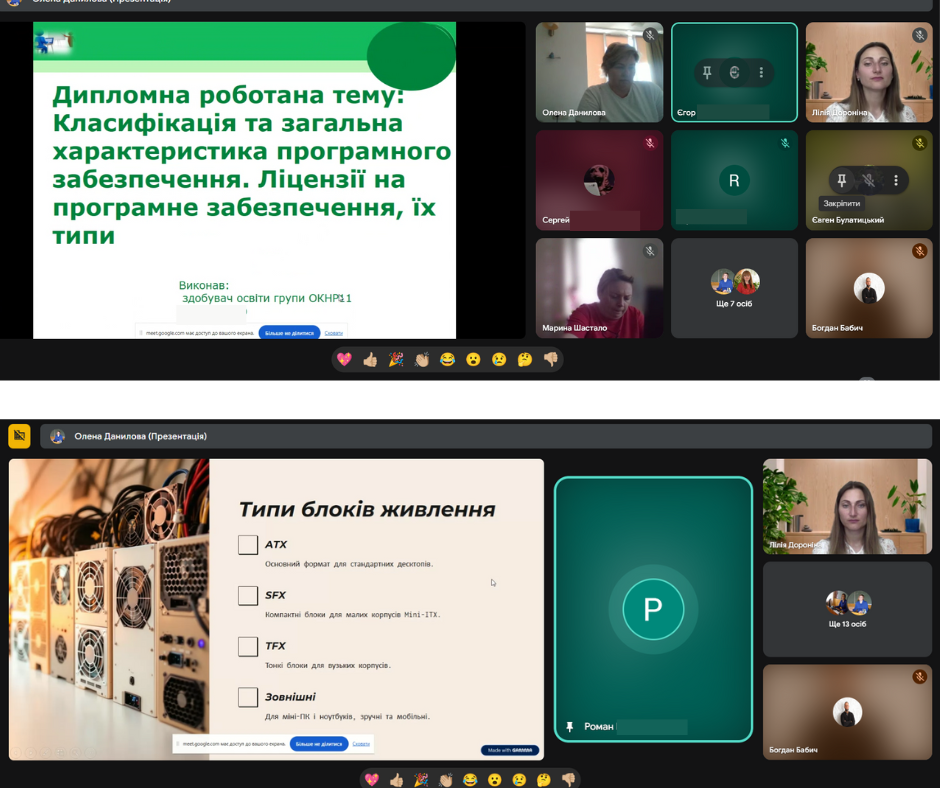Click muted mic icon on Марина Шастало's tile

click(650, 251)
